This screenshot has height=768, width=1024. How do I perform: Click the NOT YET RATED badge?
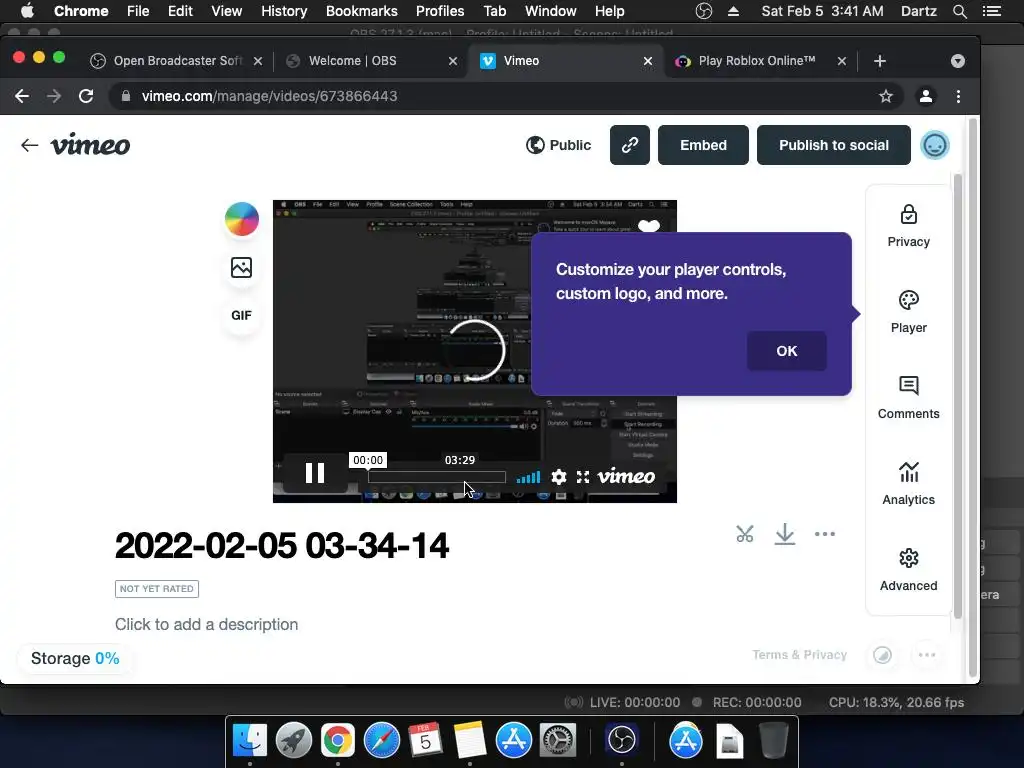(x=157, y=588)
